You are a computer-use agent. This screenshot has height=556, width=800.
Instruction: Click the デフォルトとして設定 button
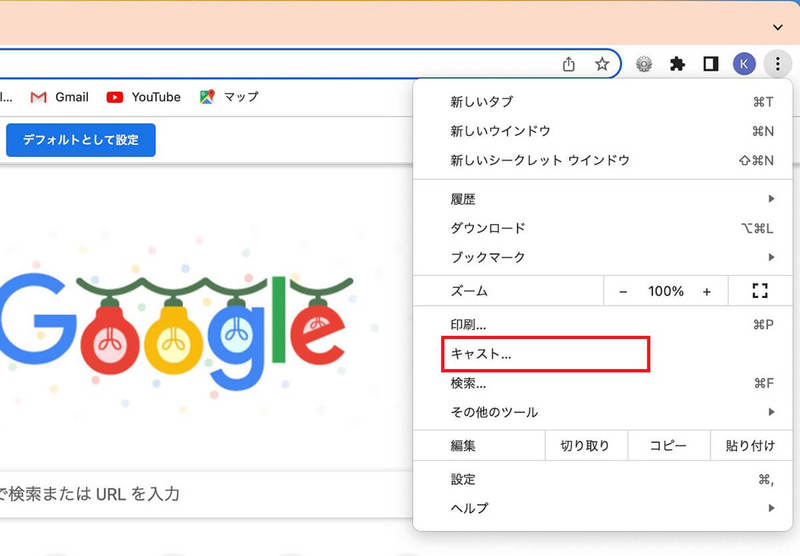pos(81,140)
